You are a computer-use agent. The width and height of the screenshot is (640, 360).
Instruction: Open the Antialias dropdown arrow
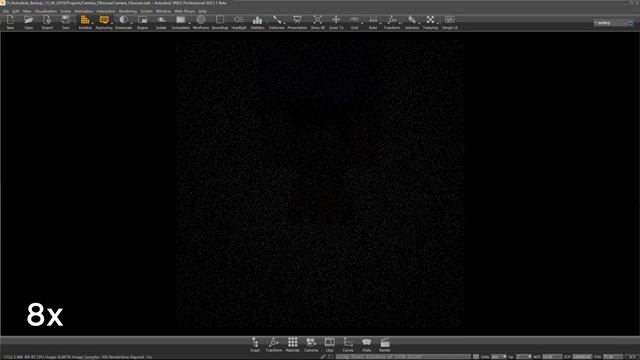[93, 23]
